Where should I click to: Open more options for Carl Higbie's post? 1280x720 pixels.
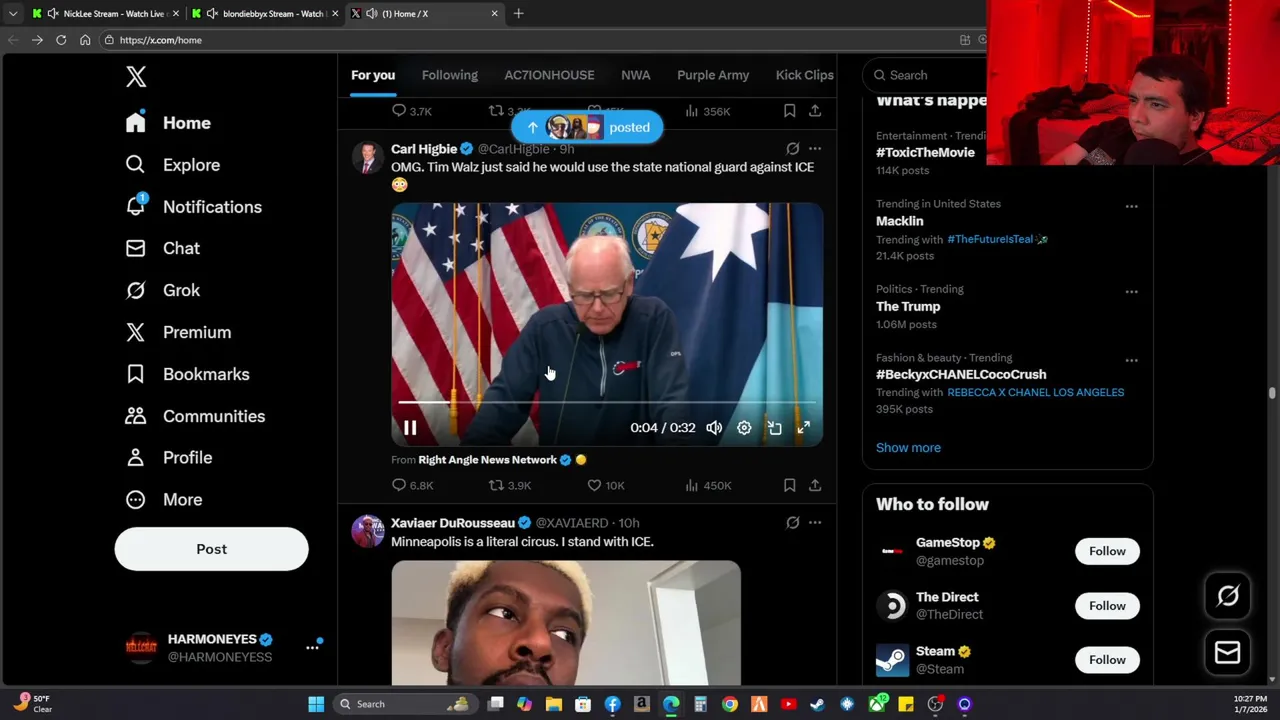pyautogui.click(x=815, y=149)
